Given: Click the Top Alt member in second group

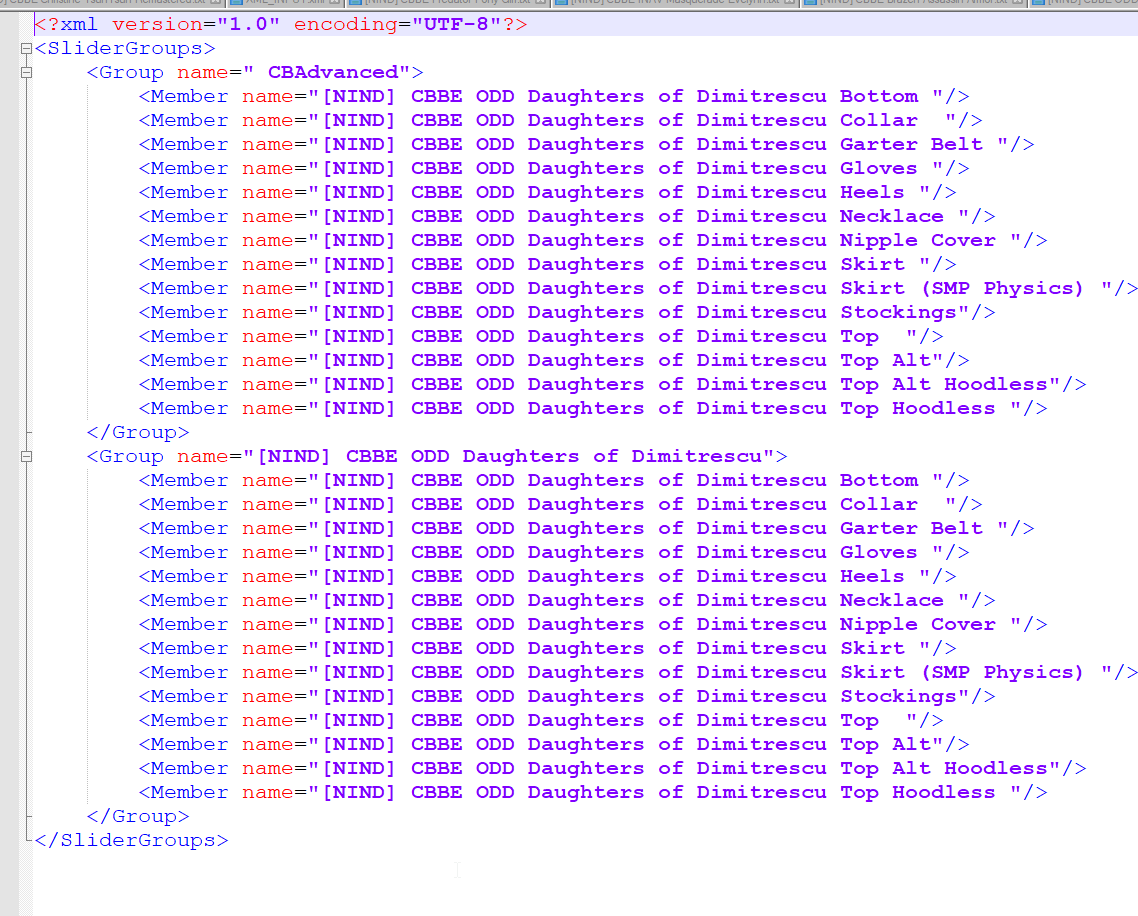Looking at the screenshot, I should [554, 744].
